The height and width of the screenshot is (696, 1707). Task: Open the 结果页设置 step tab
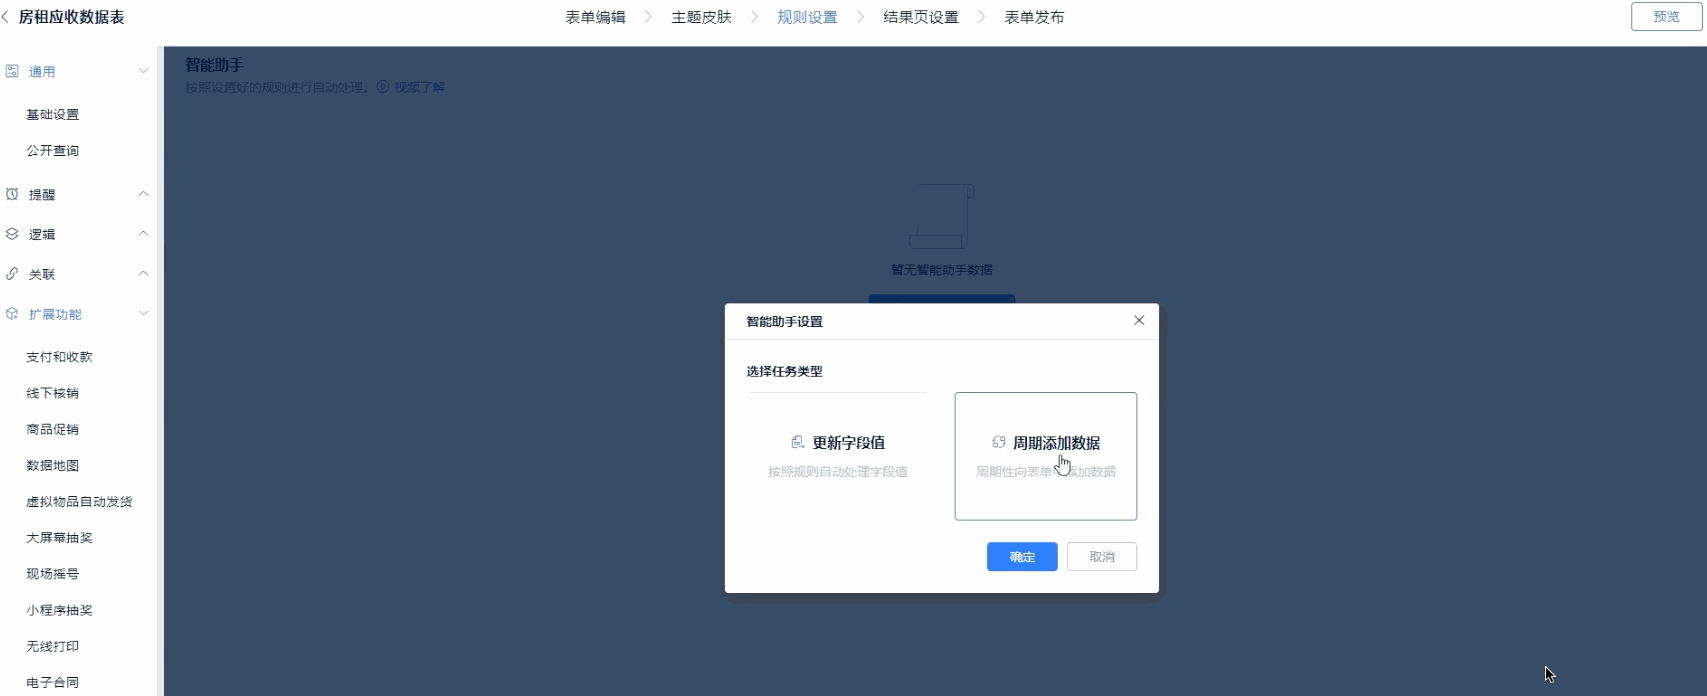(920, 17)
